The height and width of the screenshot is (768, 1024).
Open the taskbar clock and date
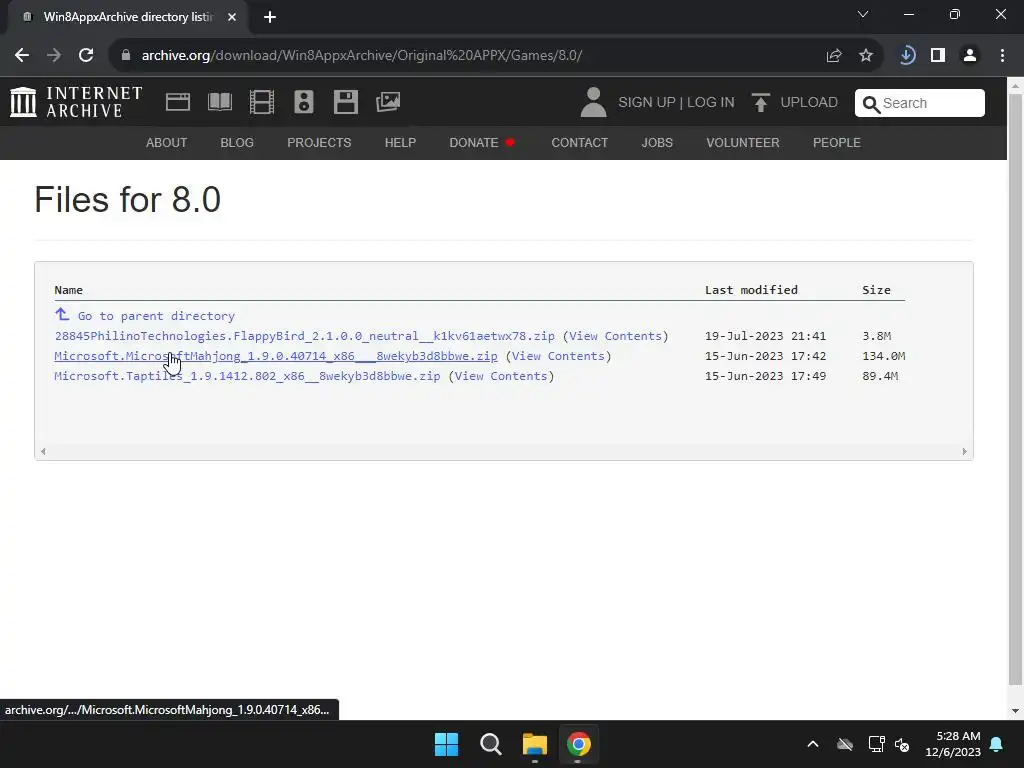(x=953, y=744)
